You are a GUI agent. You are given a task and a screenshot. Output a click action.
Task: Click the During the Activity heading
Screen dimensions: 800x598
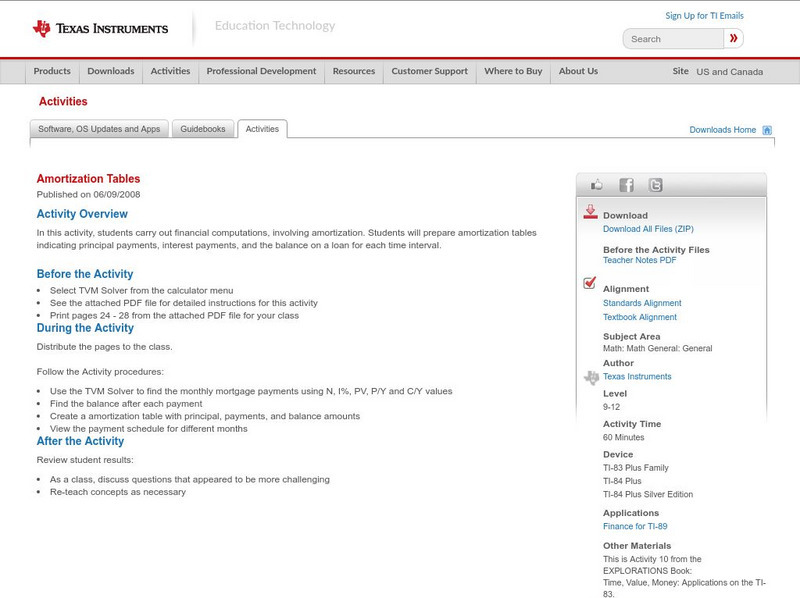click(x=85, y=328)
